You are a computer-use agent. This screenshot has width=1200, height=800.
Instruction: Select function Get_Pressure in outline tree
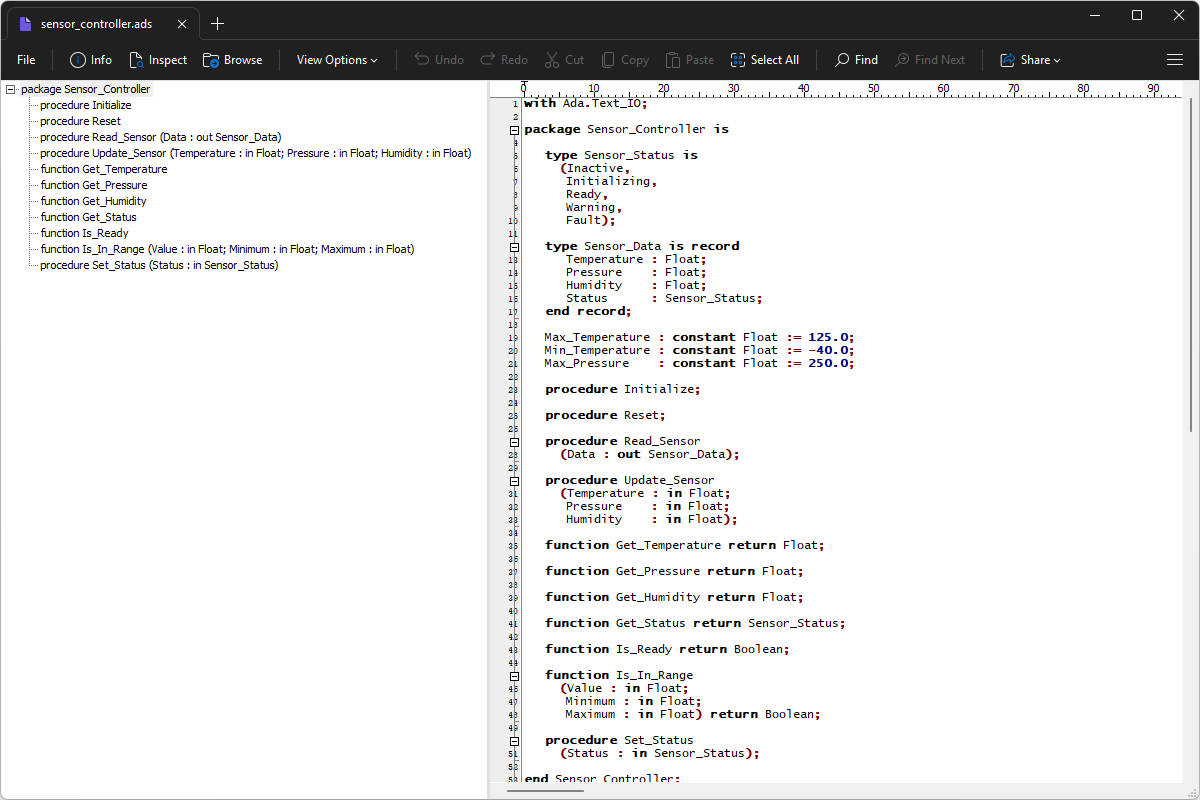tap(94, 185)
